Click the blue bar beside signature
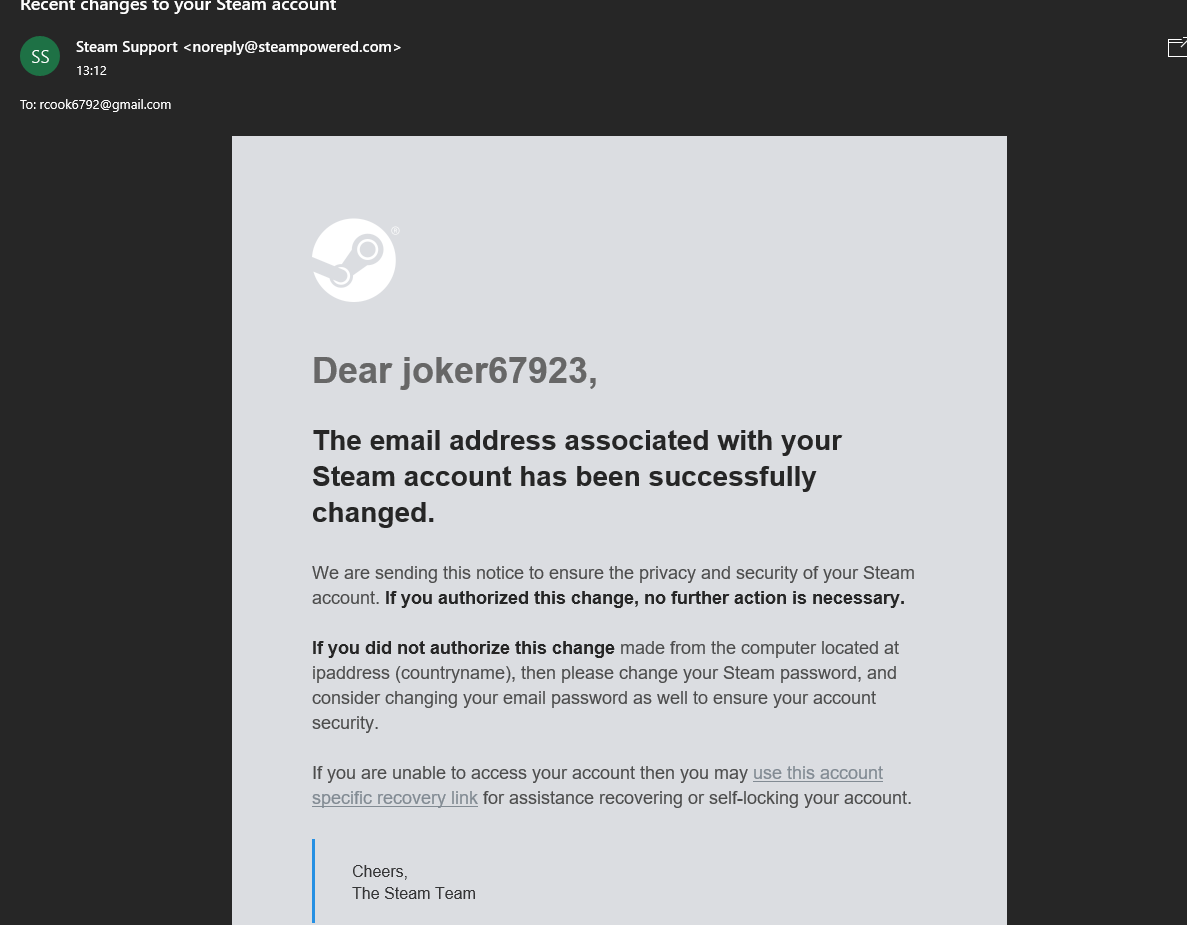This screenshot has height=925, width=1187. [x=313, y=881]
